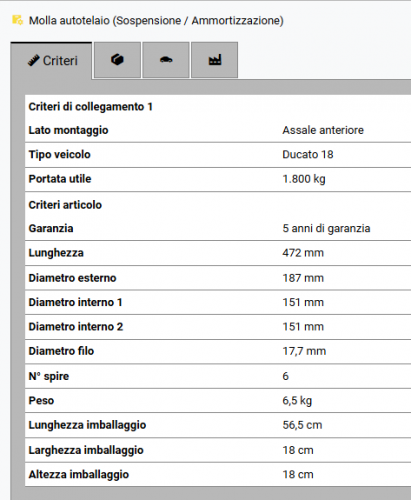Open the Criteri tab
The image size is (411, 500).
click(51, 61)
